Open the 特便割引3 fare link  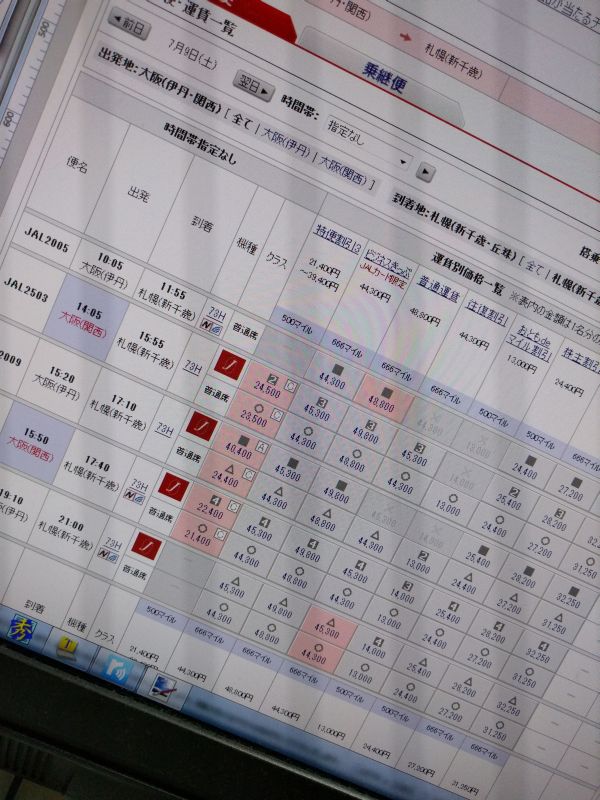[337, 240]
